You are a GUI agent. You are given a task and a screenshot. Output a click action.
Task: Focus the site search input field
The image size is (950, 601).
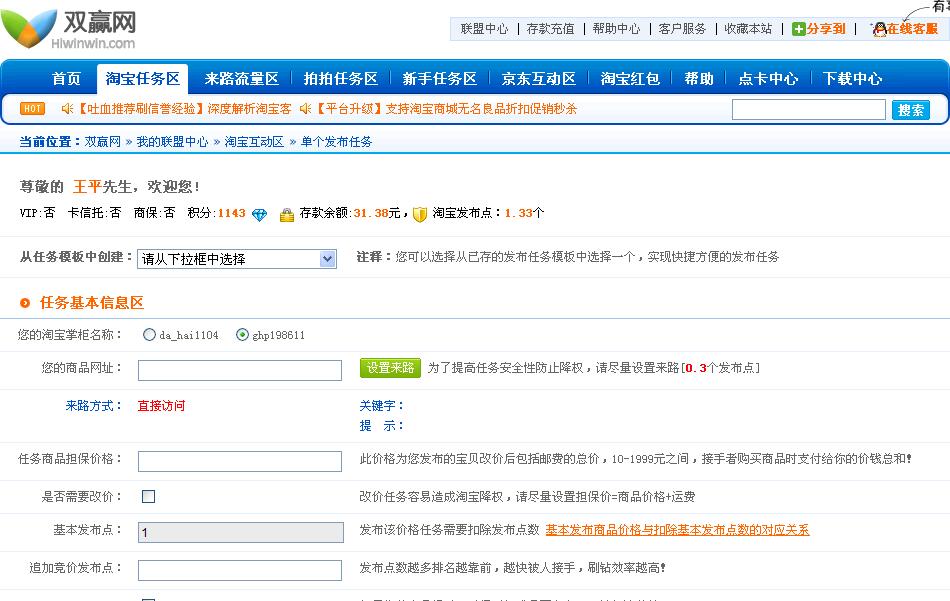click(809, 110)
